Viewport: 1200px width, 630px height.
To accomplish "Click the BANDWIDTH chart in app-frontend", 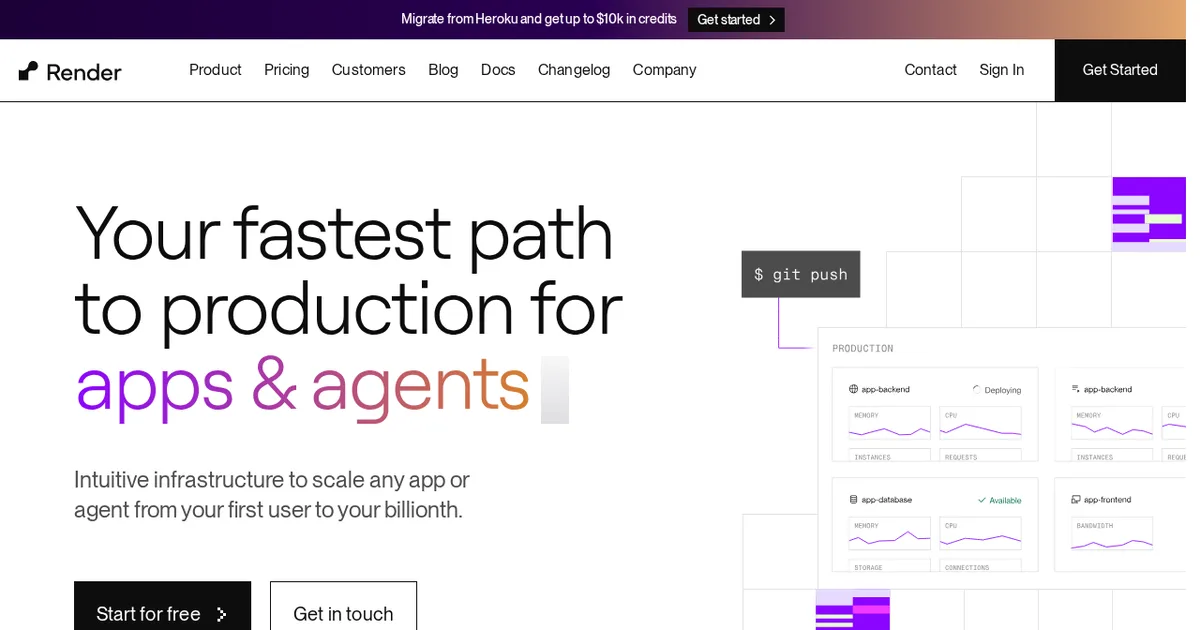I will (x=1112, y=534).
